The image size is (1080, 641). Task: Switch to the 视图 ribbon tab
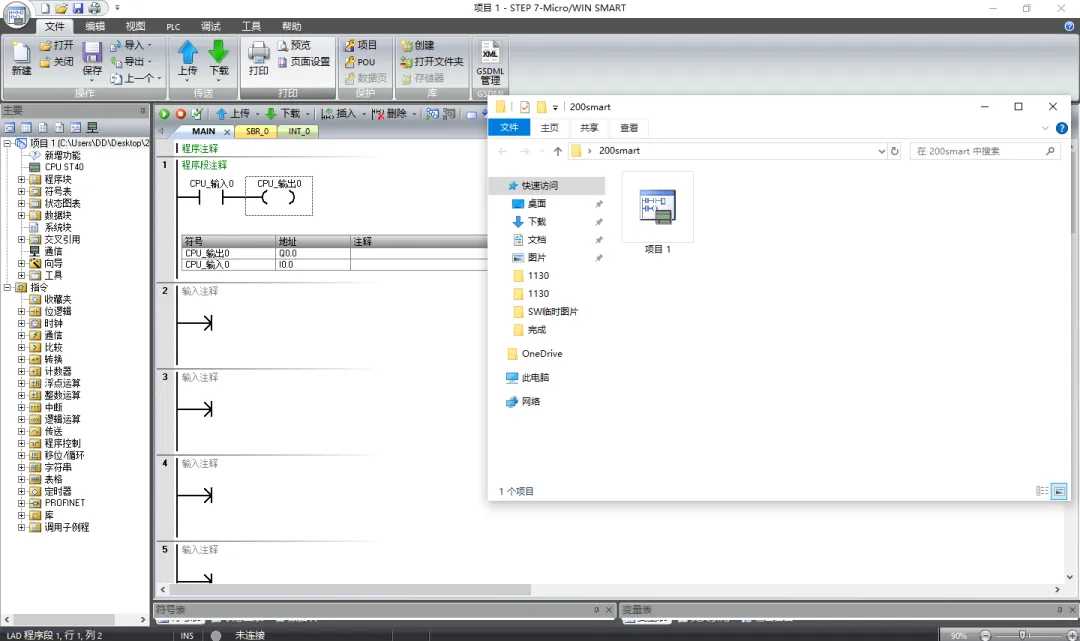[135, 26]
